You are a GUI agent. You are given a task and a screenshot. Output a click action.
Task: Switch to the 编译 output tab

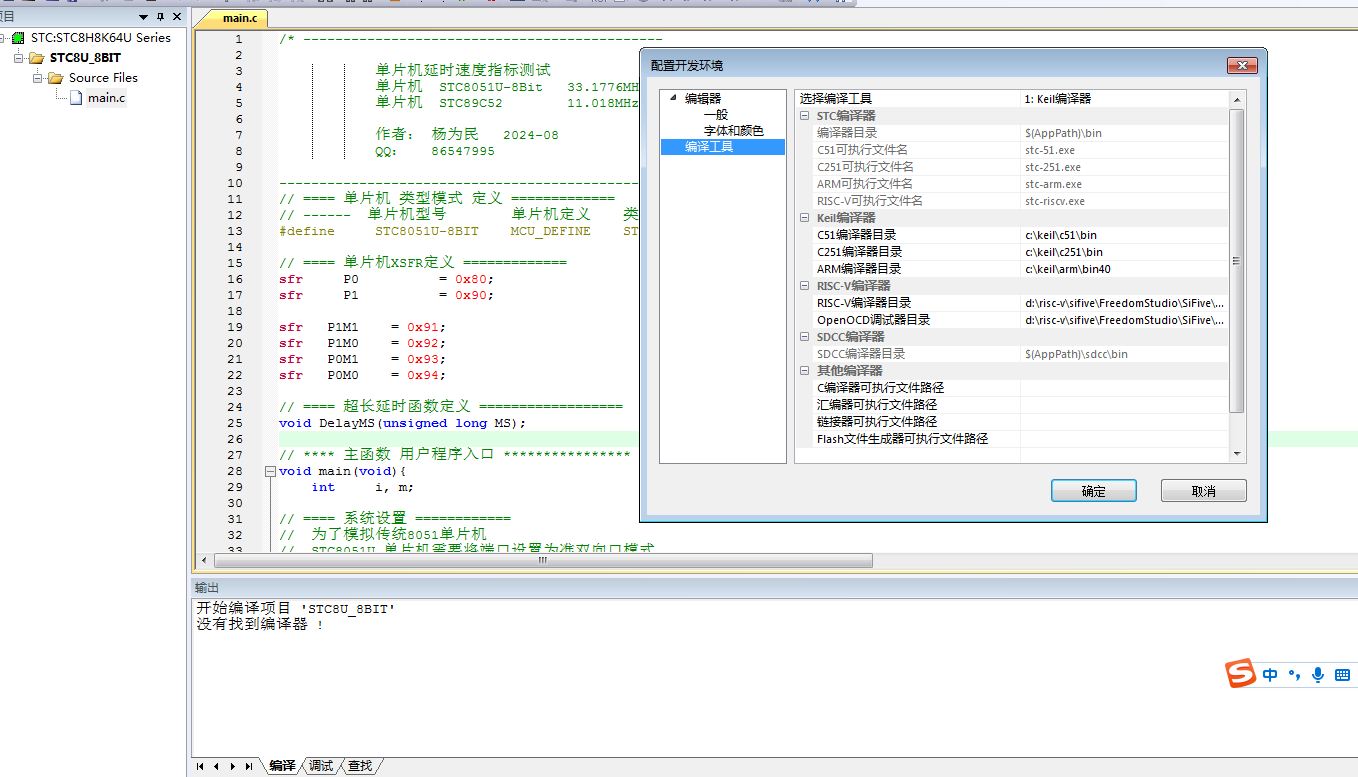click(282, 766)
